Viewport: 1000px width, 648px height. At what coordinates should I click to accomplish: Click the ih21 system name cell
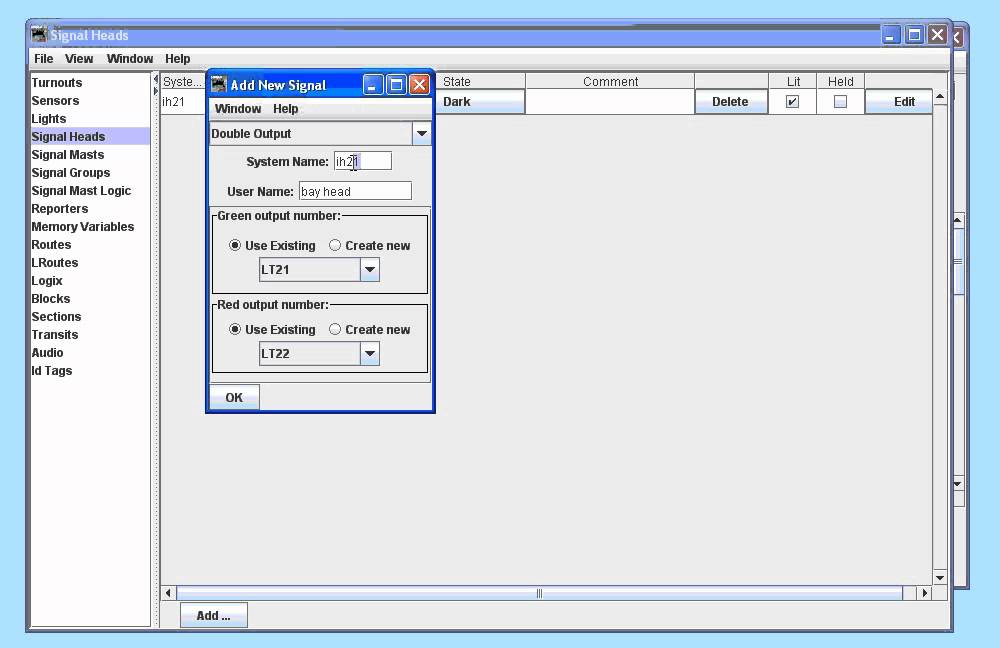click(183, 101)
